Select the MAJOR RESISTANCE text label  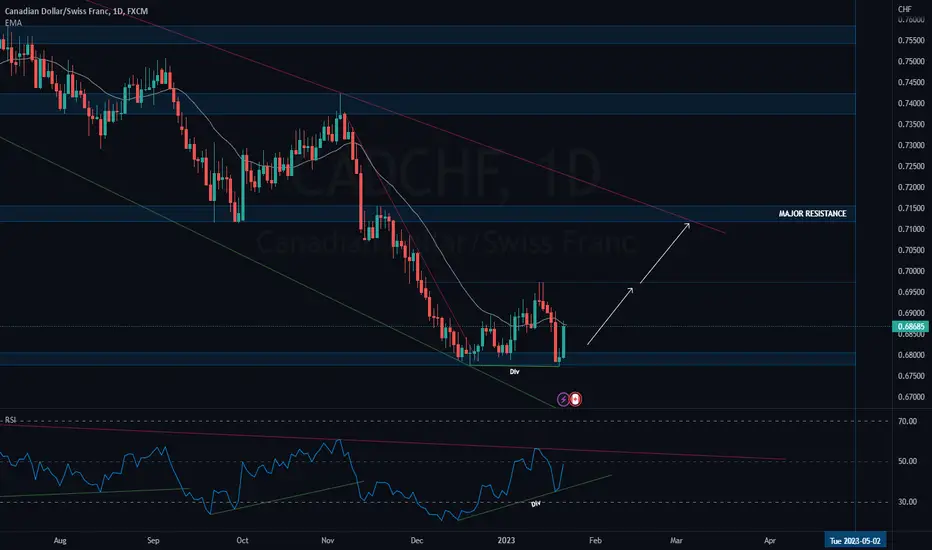(813, 213)
